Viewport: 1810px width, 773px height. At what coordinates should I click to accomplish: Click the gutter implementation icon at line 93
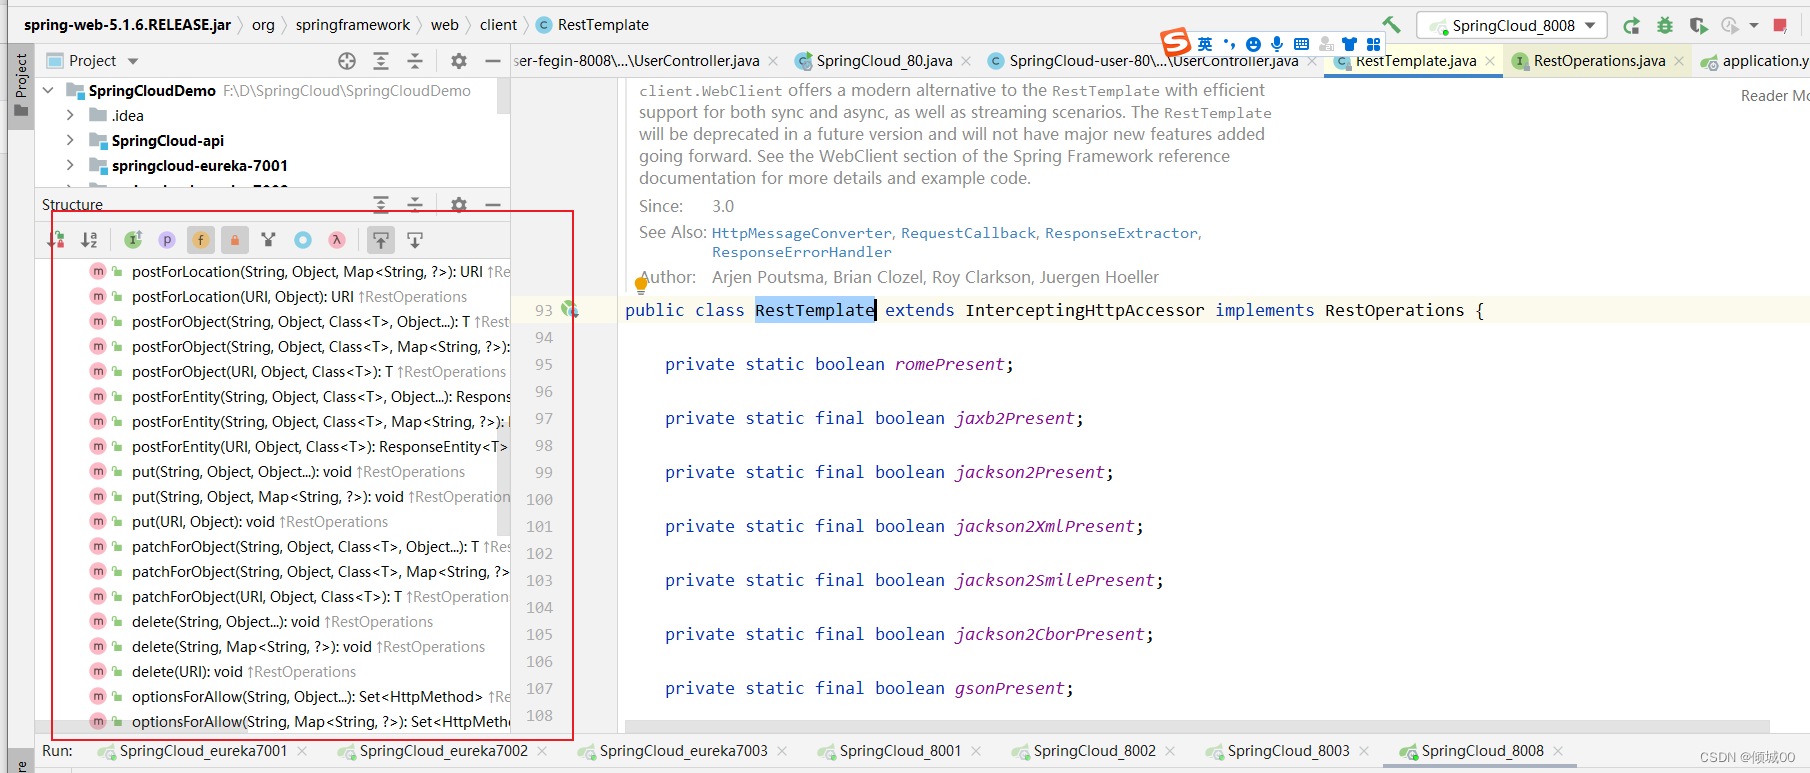[570, 309]
